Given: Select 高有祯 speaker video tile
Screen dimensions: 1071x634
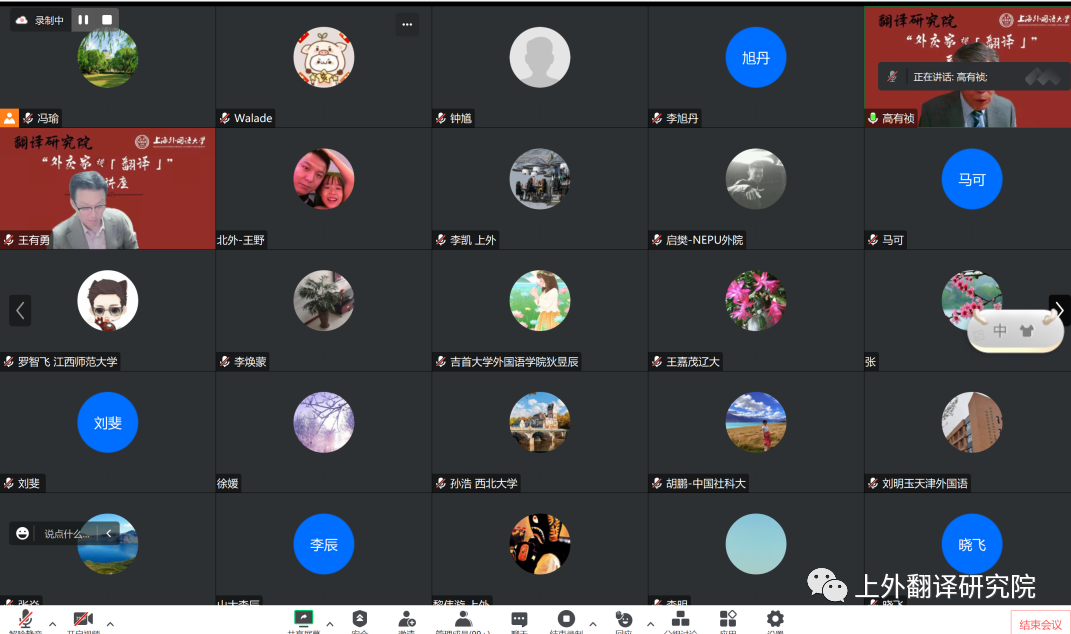Looking at the screenshot, I should click(967, 67).
